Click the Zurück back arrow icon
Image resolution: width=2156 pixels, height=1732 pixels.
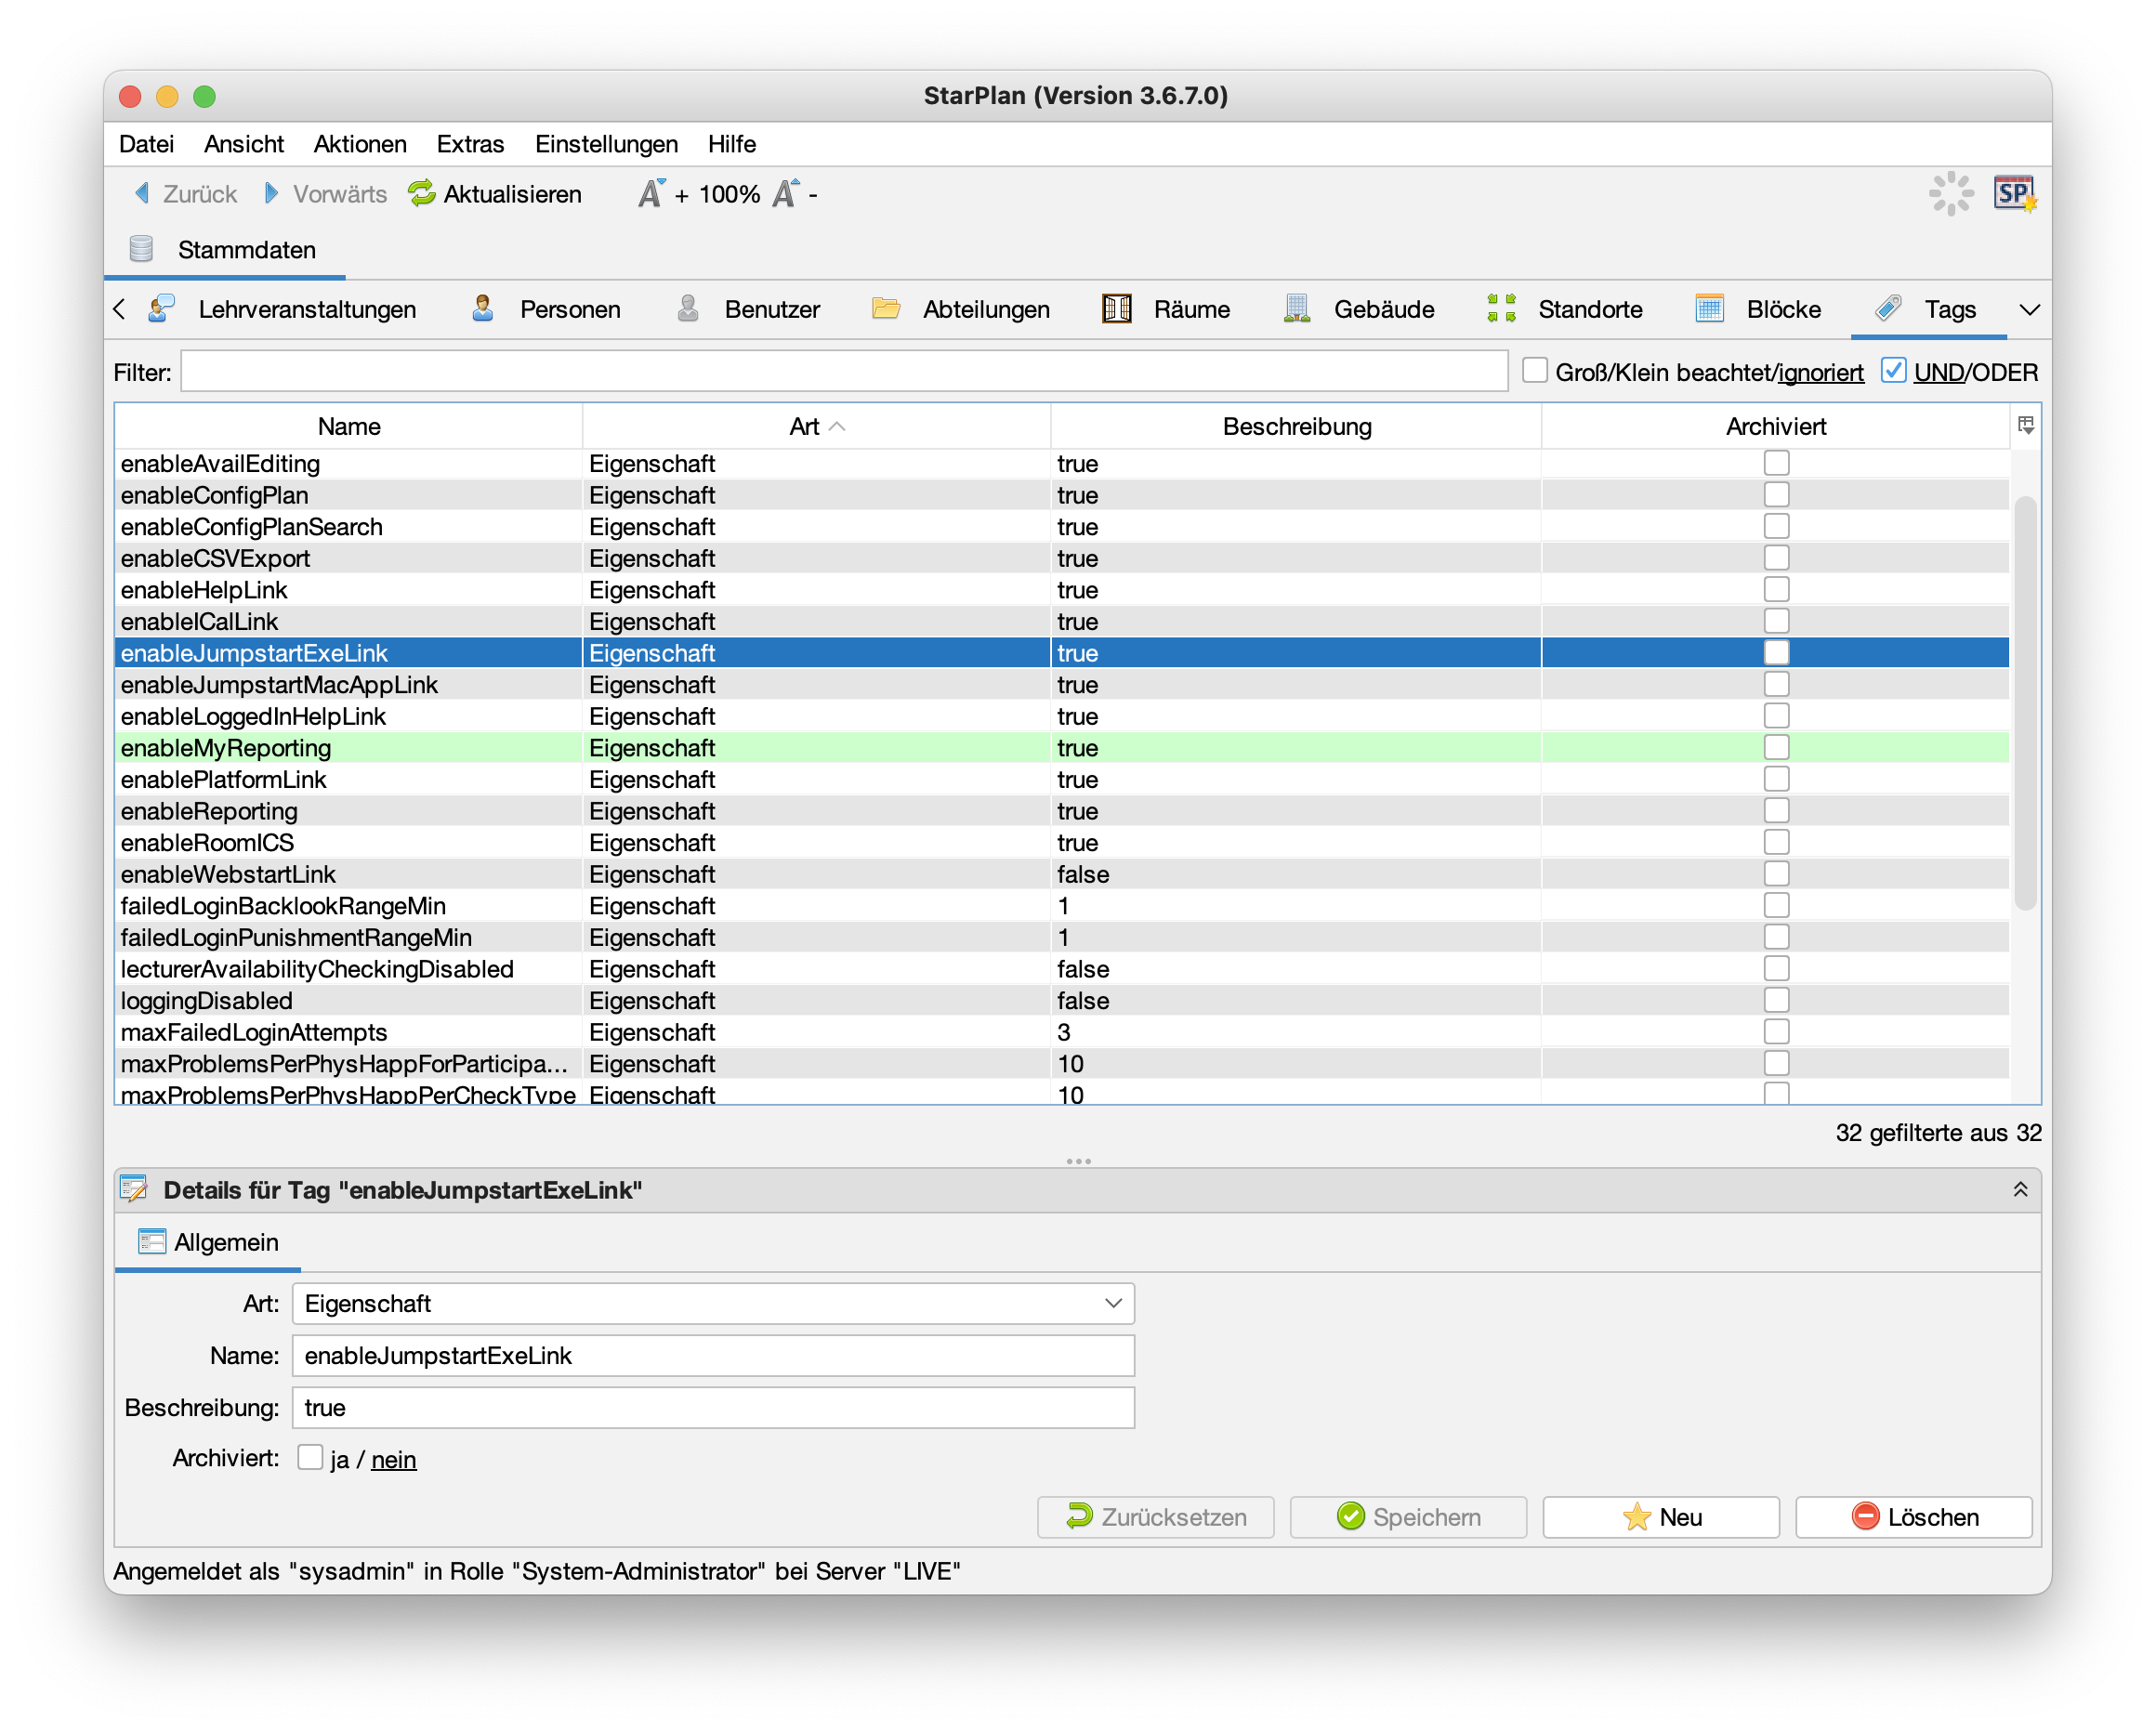click(x=142, y=193)
